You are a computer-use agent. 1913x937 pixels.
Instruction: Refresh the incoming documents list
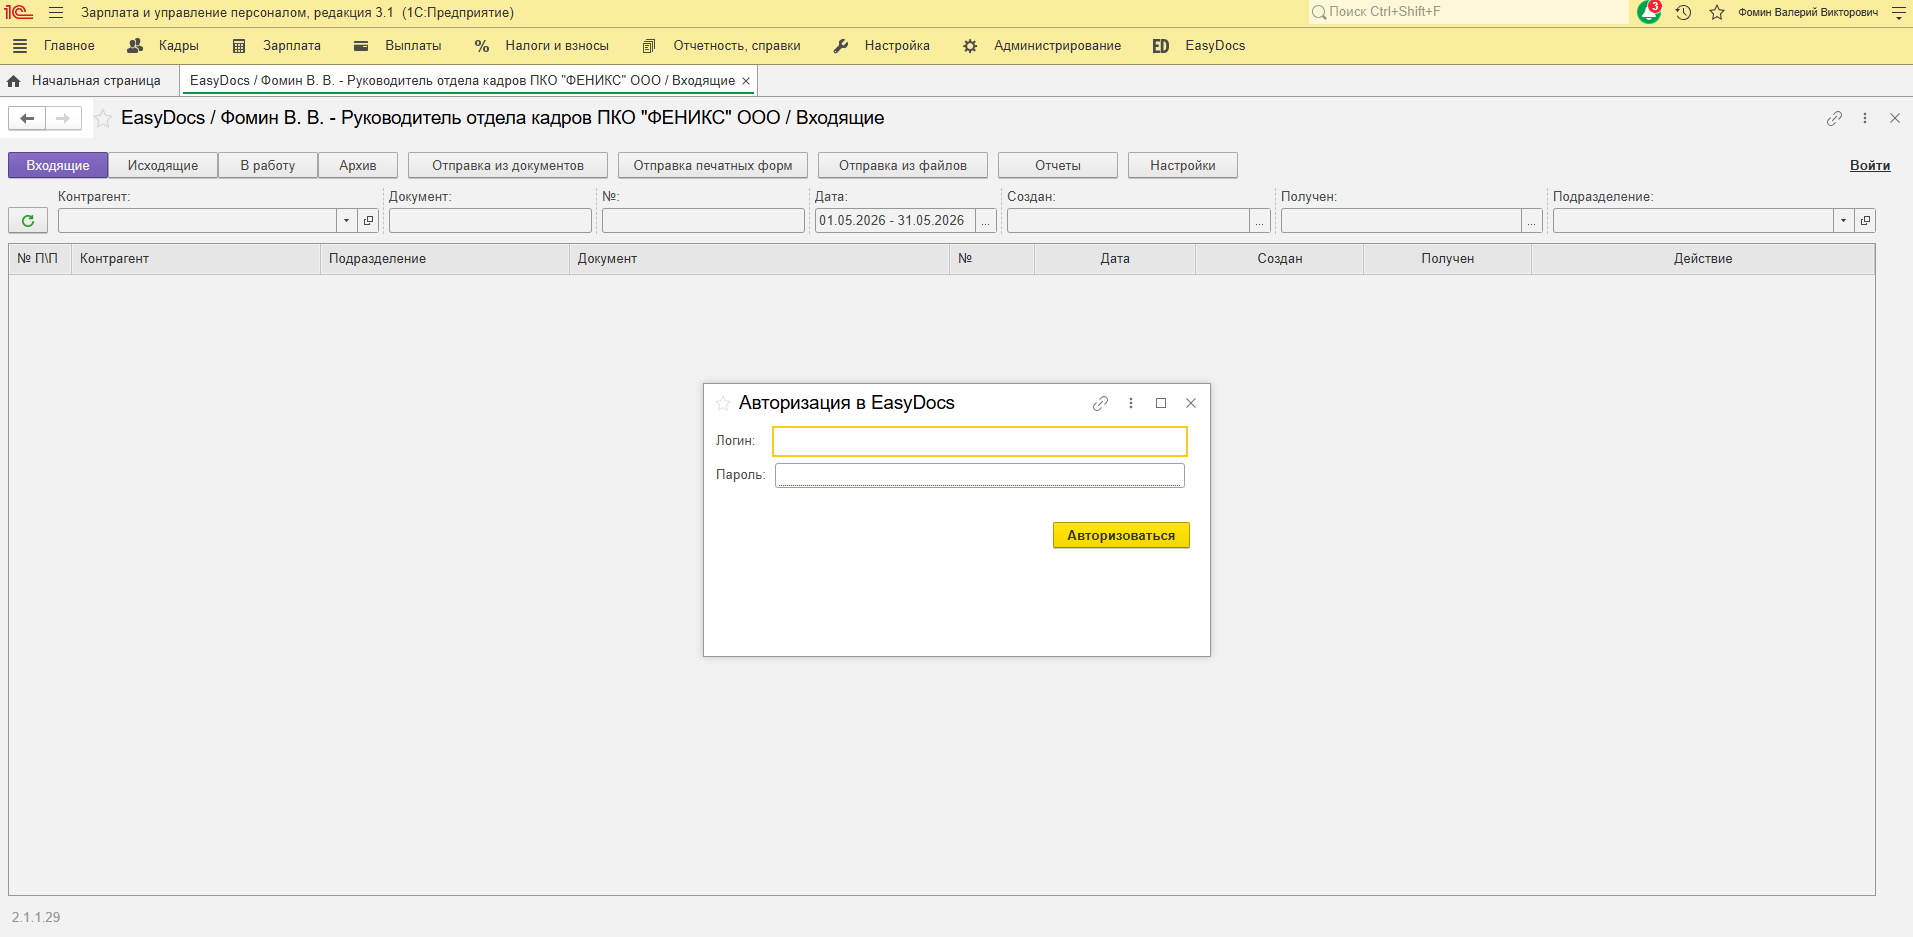pos(28,221)
